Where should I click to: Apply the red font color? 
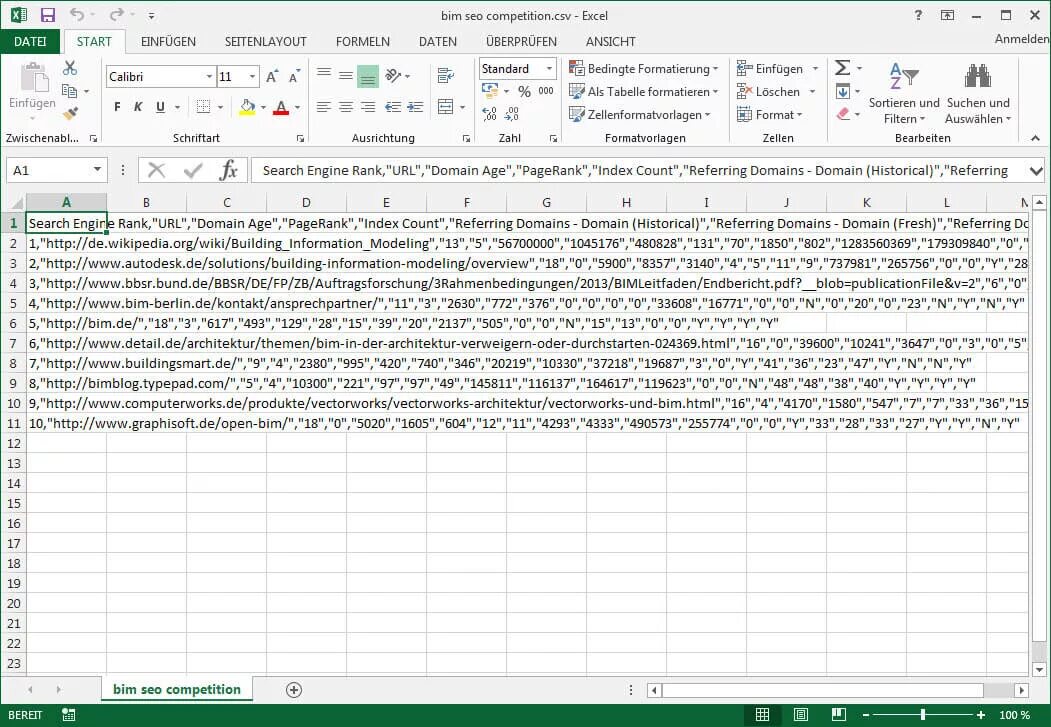282,107
